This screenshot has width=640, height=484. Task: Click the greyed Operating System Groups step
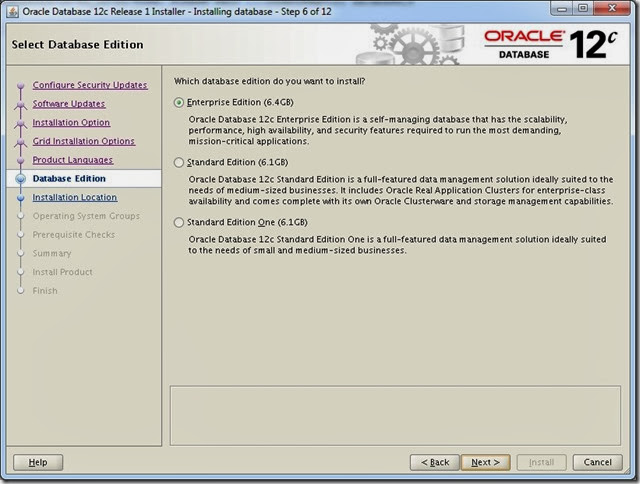click(86, 216)
